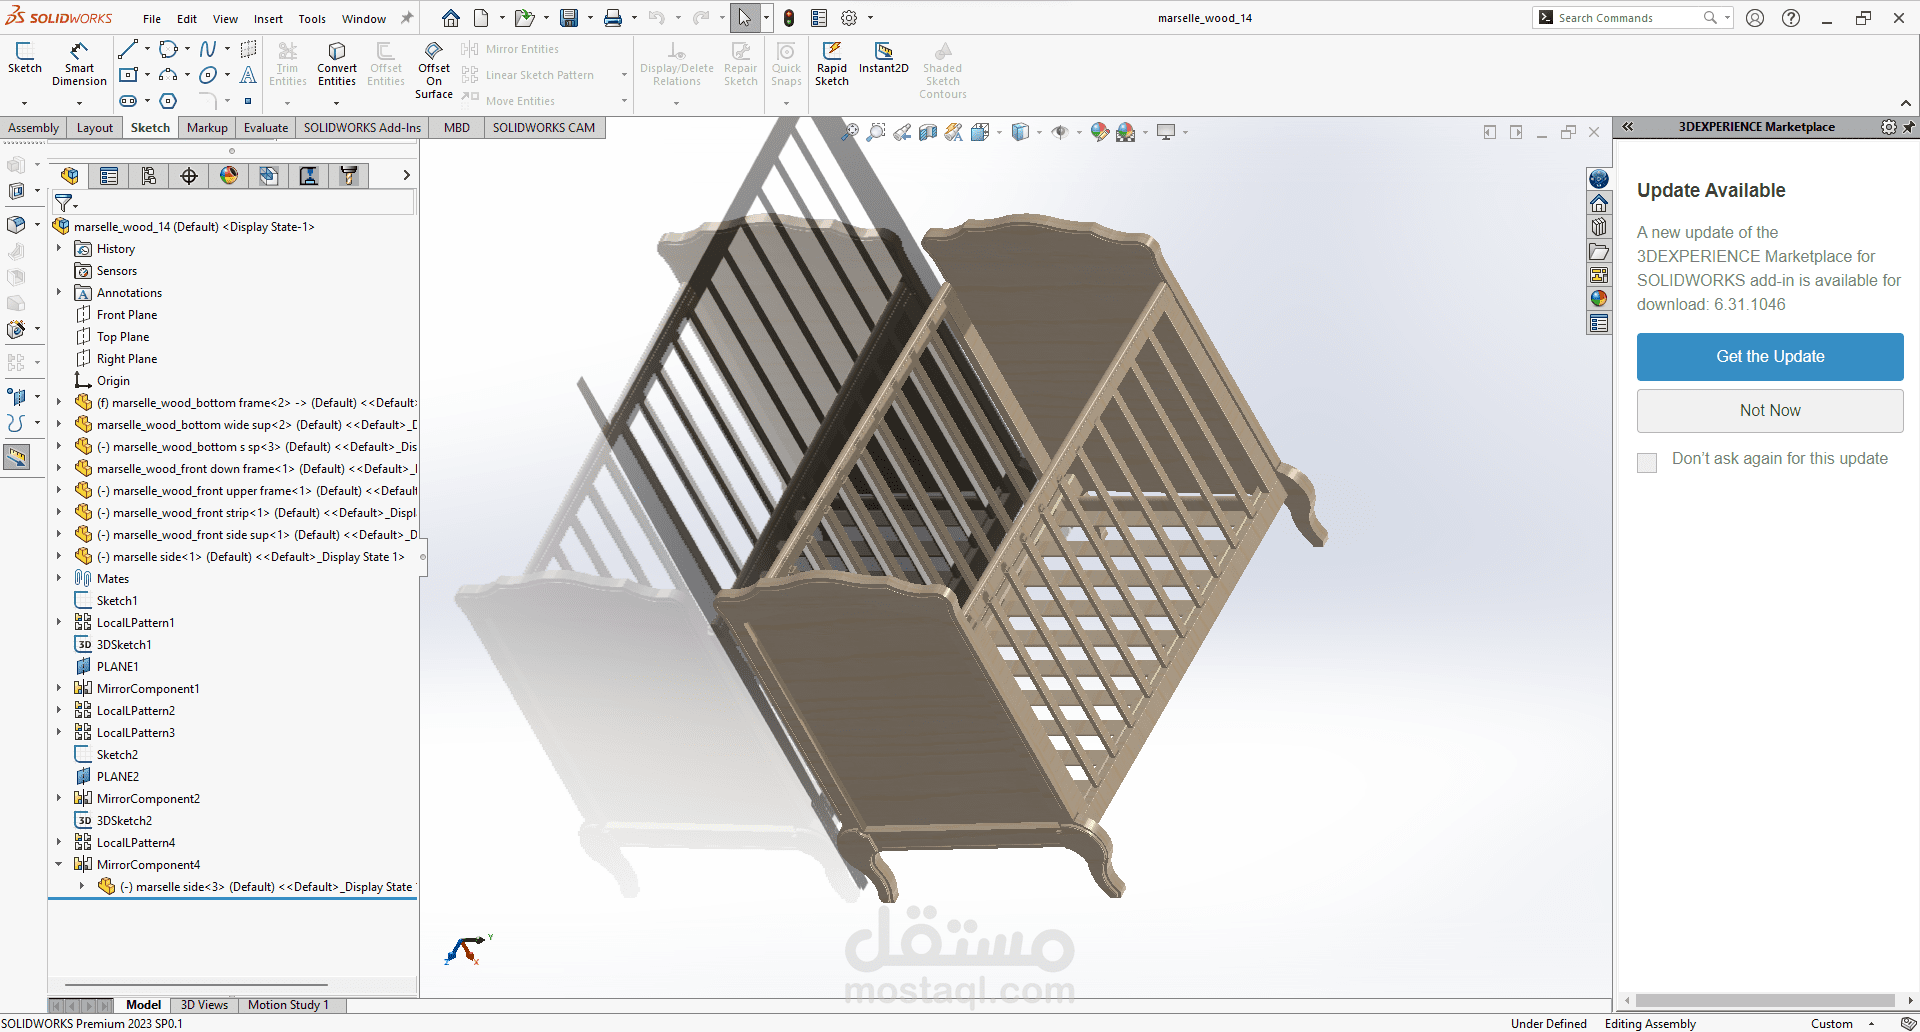This screenshot has height=1032, width=1920.
Task: Open the File menu
Action: (x=152, y=19)
